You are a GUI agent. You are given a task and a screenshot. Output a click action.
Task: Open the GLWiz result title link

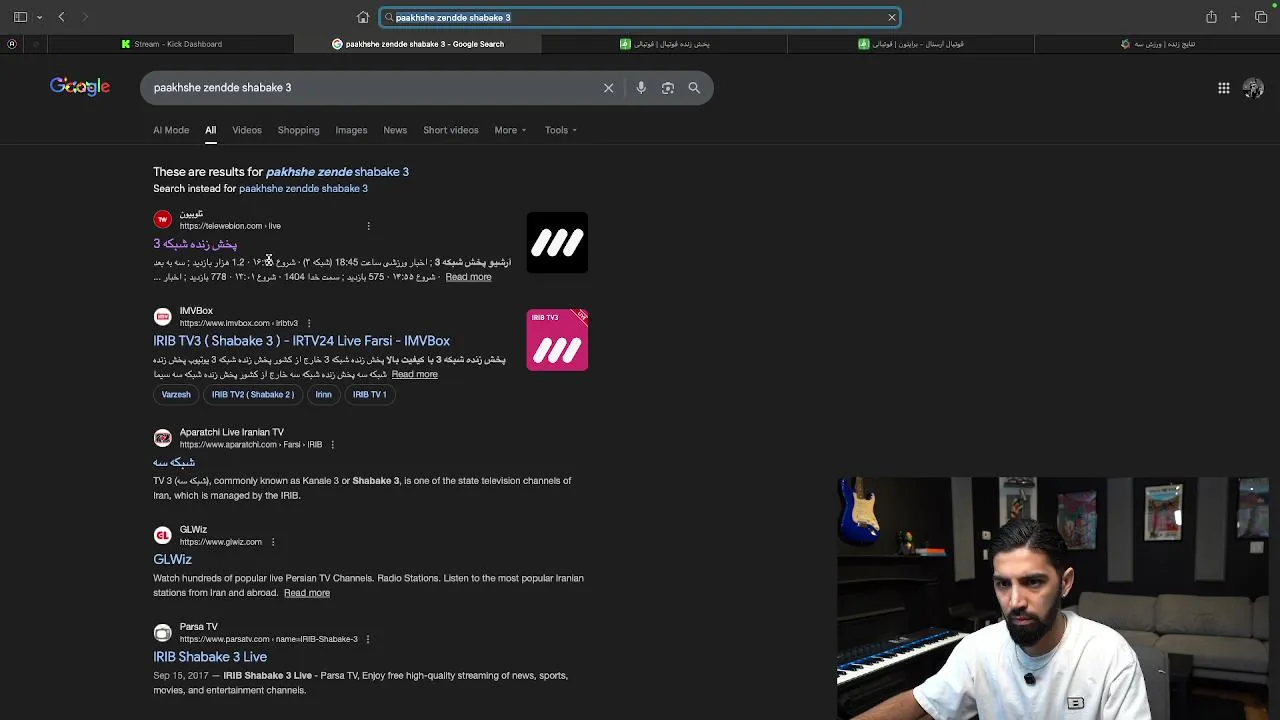point(172,560)
